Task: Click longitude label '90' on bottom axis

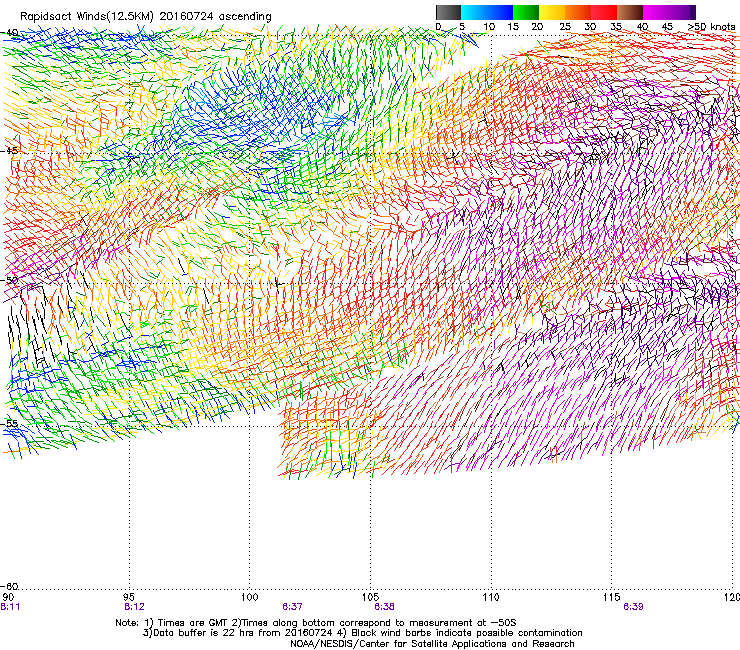Action: [8, 597]
